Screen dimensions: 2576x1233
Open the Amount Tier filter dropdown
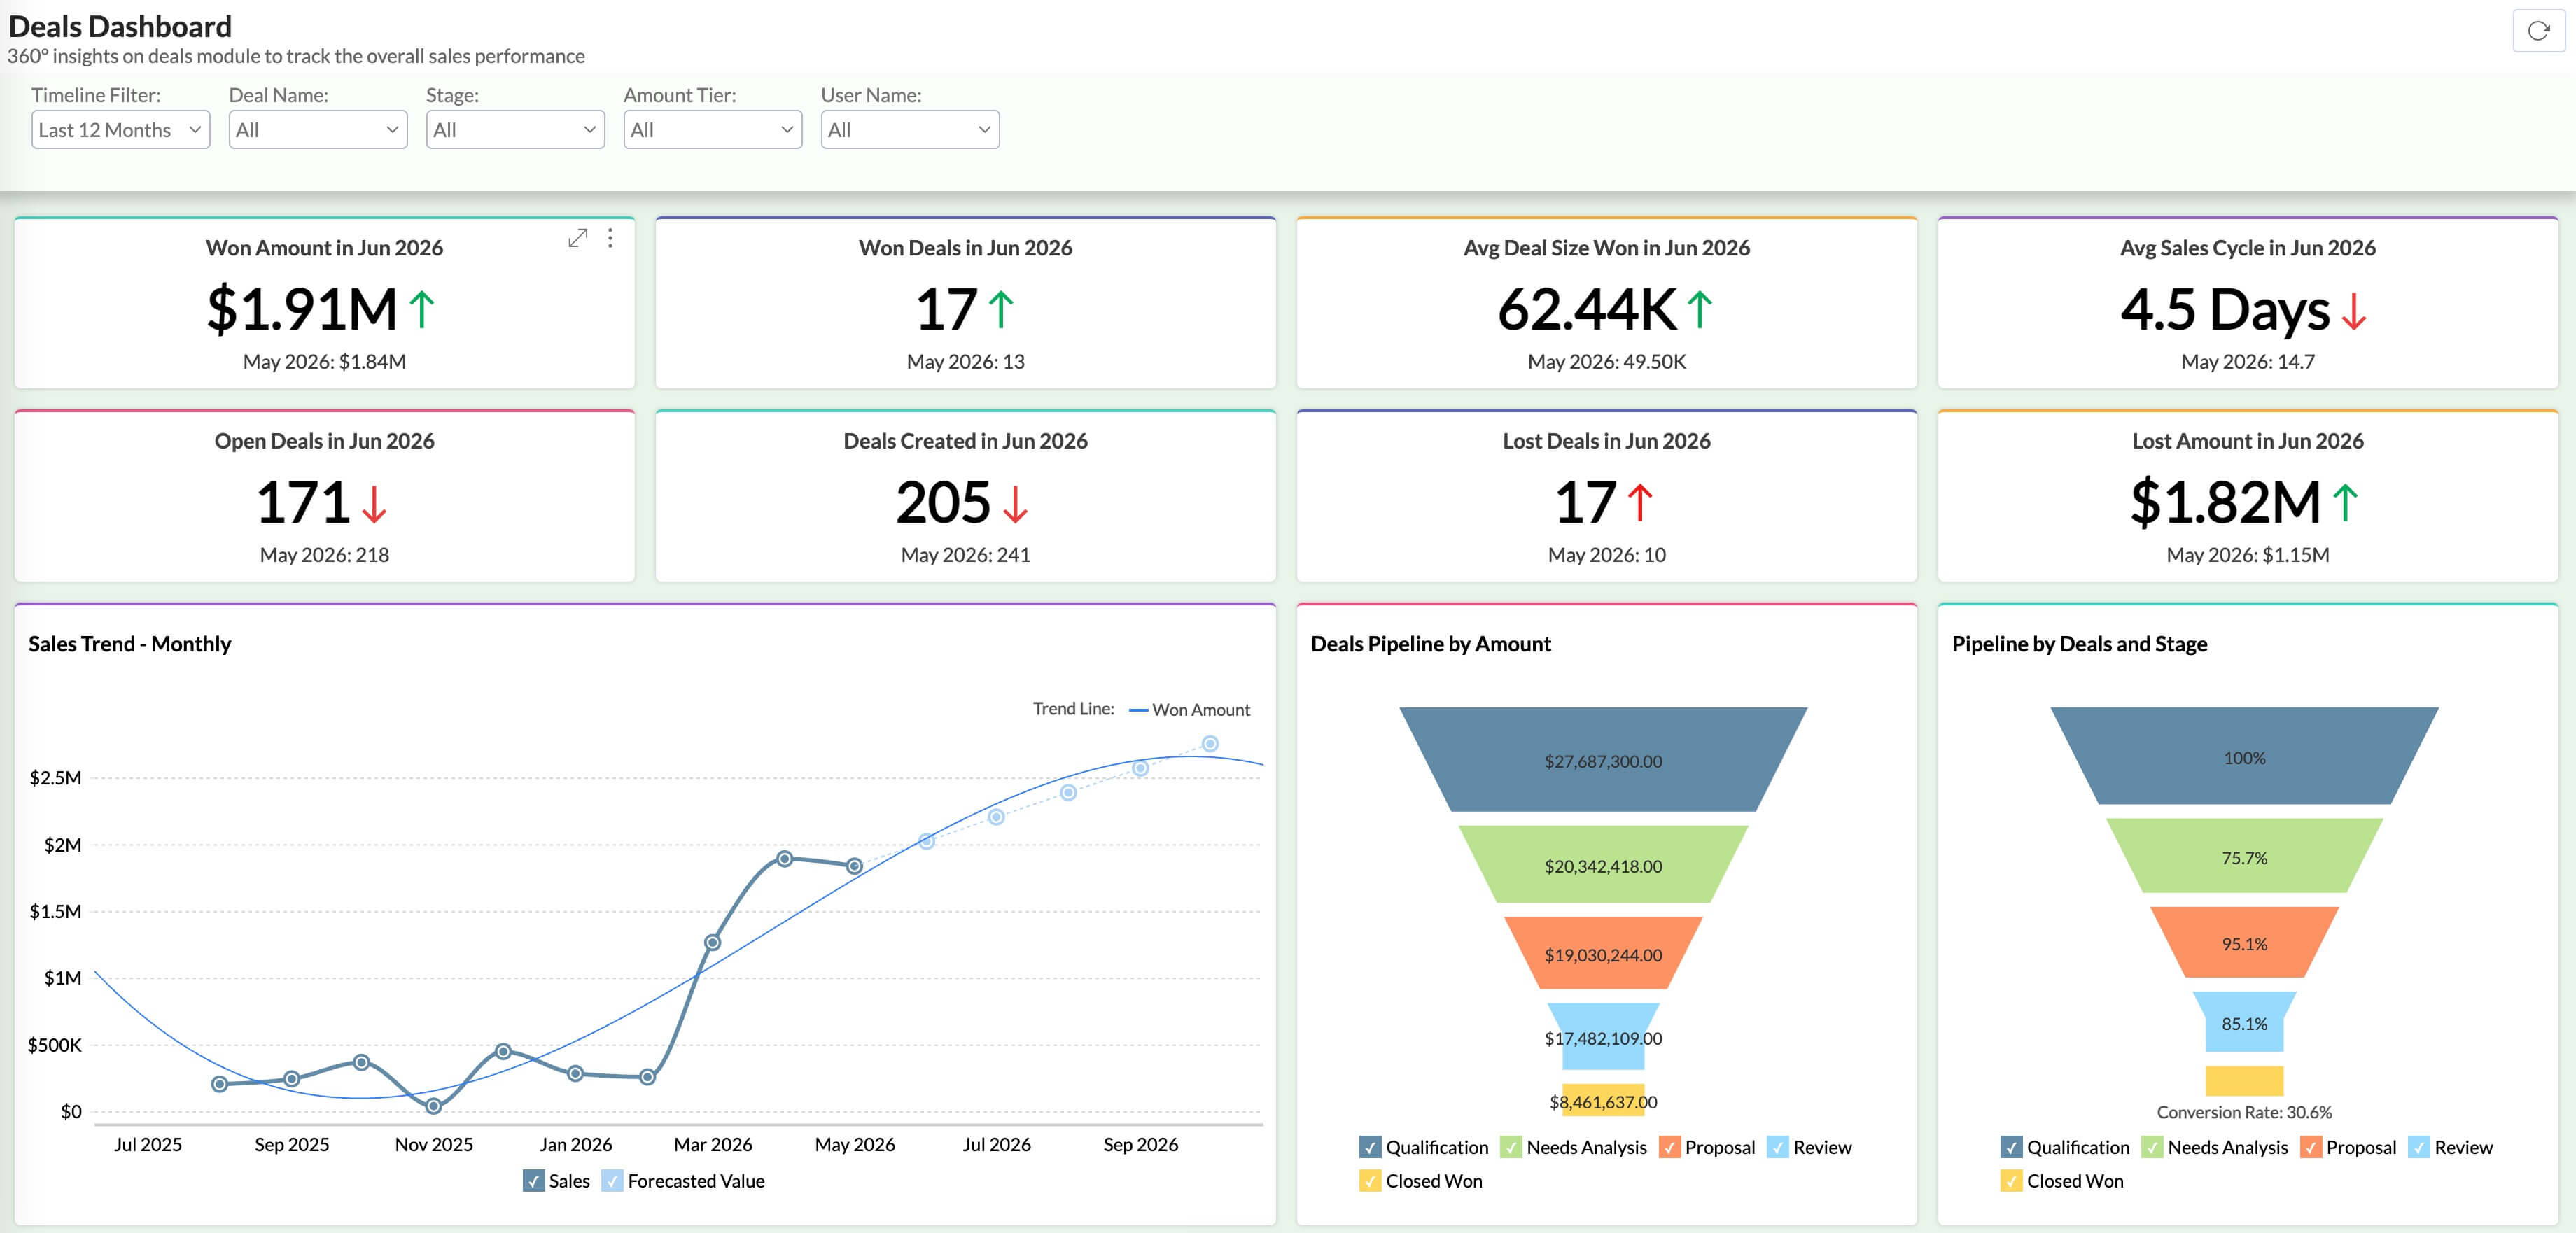pos(713,130)
